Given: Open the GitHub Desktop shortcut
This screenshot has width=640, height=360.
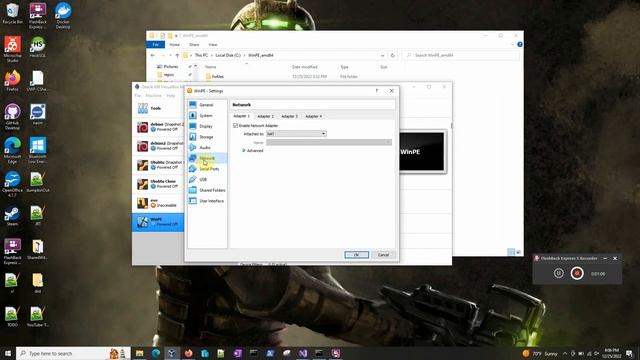Looking at the screenshot, I should coord(12,116).
